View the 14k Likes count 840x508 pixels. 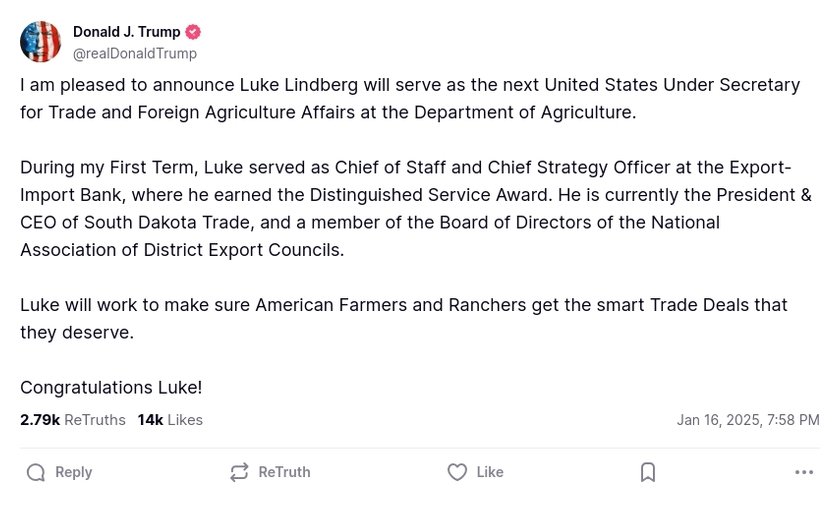coord(170,420)
